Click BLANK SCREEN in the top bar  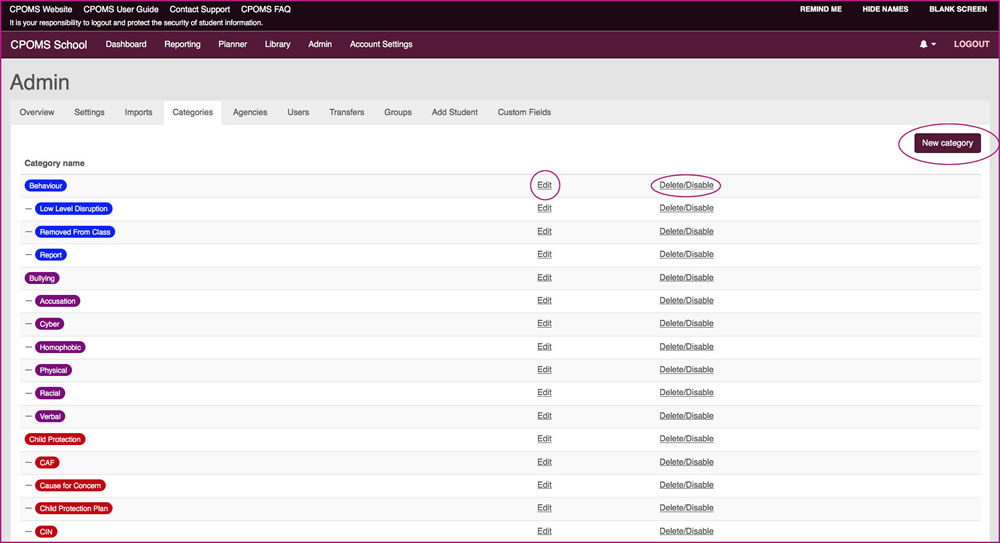(958, 9)
